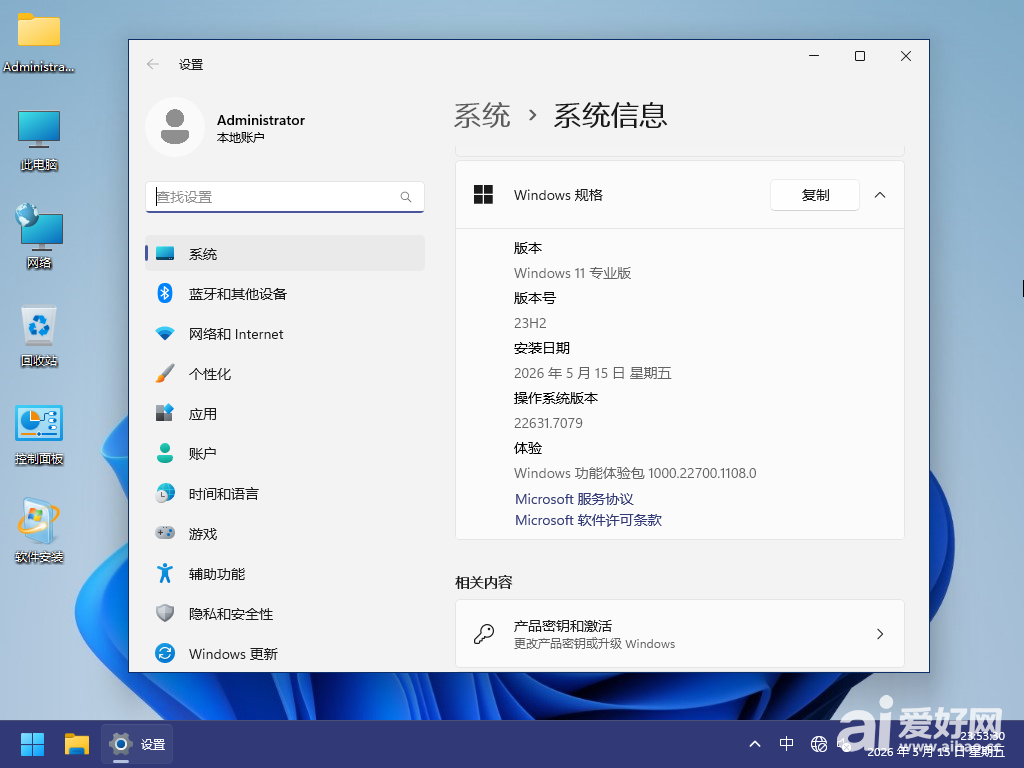The image size is (1024, 768).
Task: Select the OS build 22631.7079
Action: click(x=548, y=423)
